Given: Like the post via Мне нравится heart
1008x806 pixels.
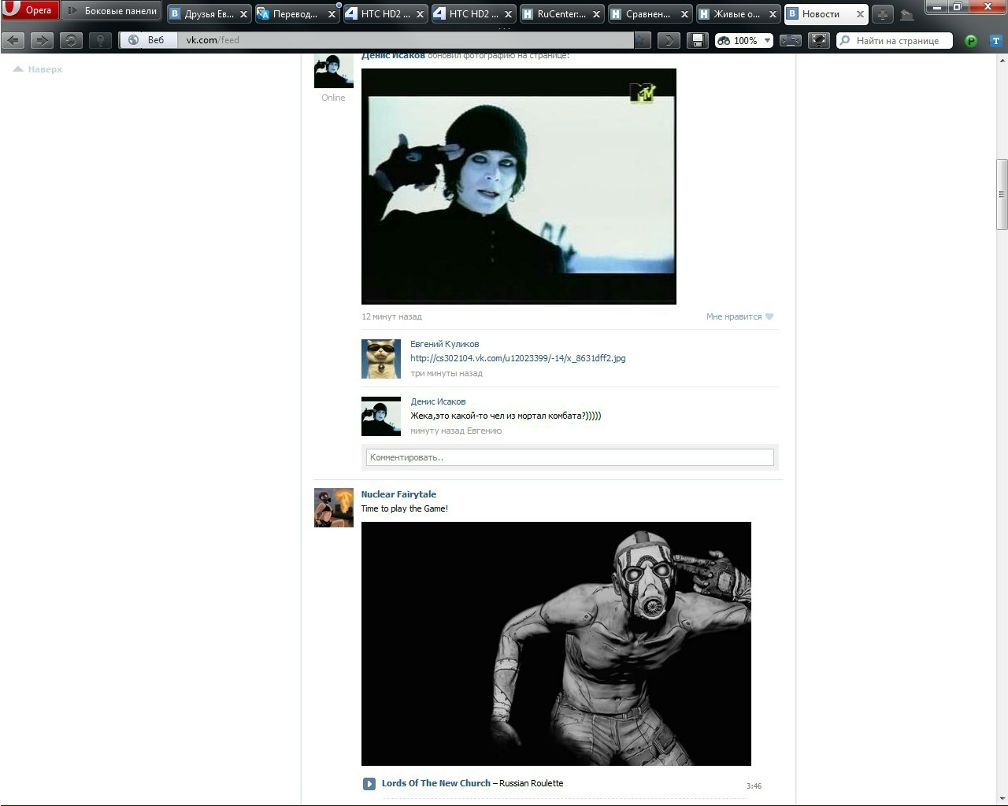Looking at the screenshot, I should point(740,317).
